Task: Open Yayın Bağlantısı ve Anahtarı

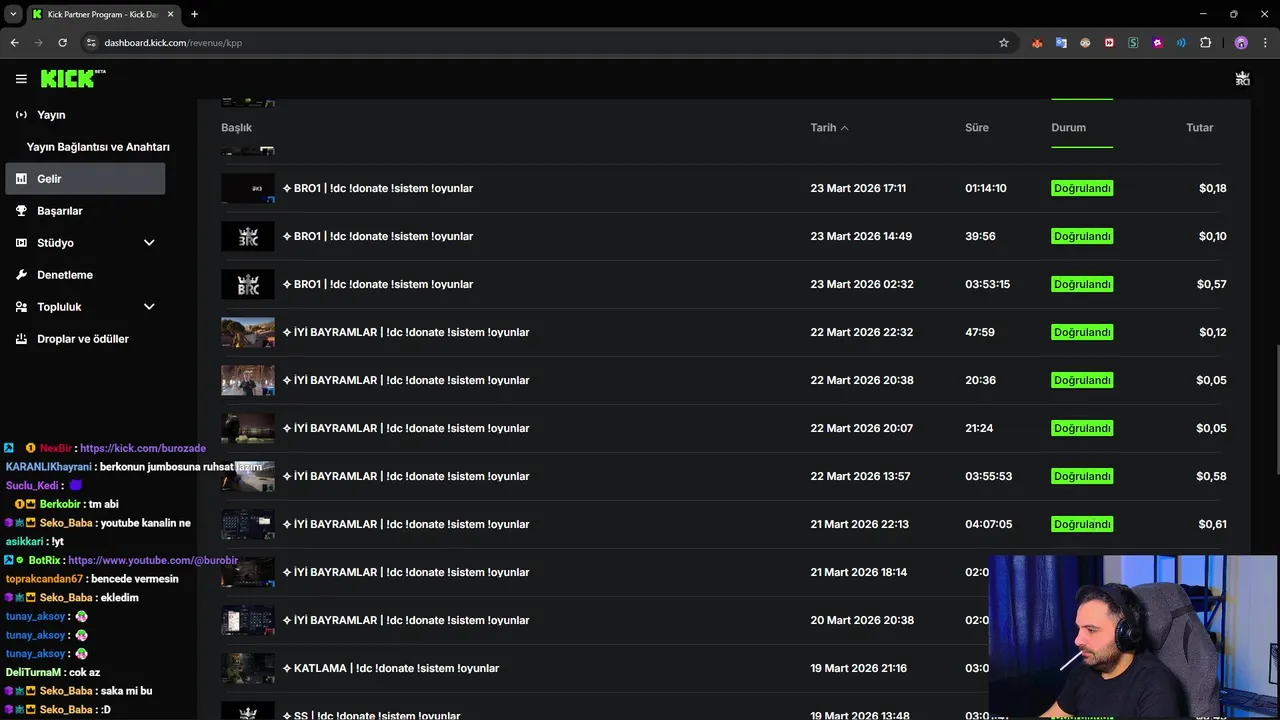Action: coord(98,147)
